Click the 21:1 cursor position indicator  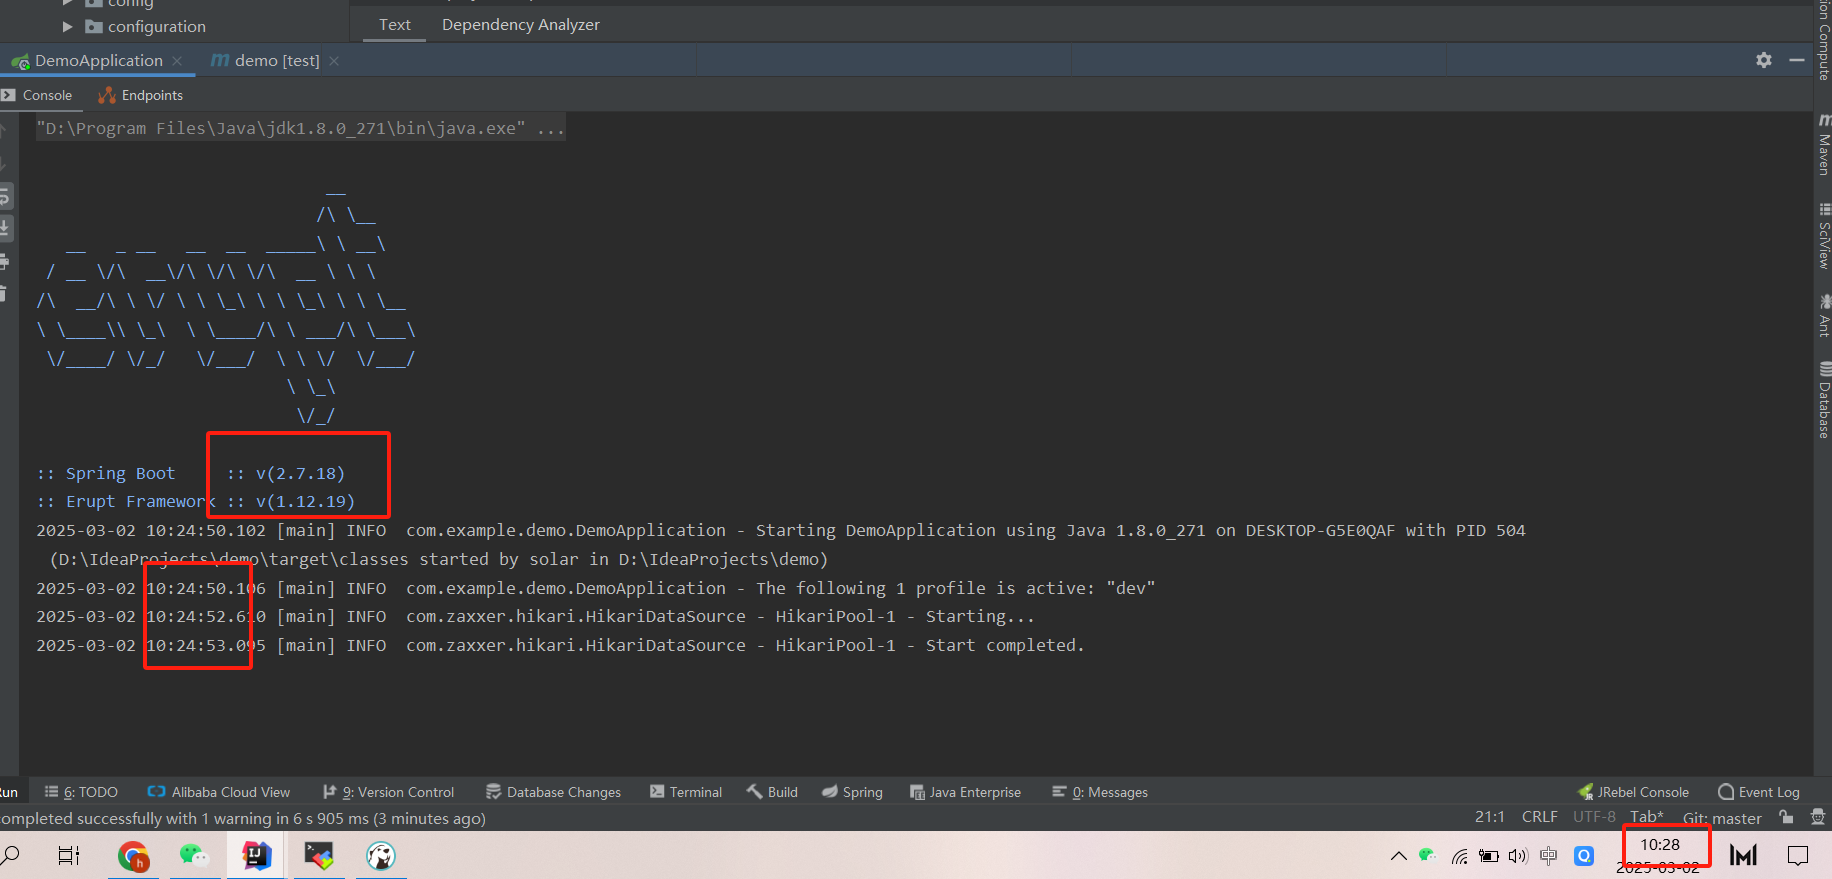[1490, 817]
